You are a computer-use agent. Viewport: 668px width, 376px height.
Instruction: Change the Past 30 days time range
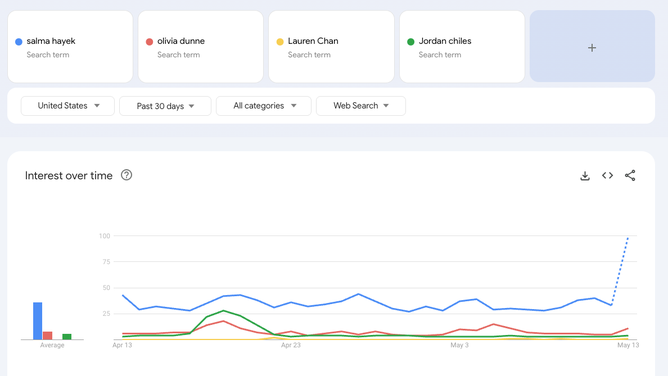click(165, 106)
